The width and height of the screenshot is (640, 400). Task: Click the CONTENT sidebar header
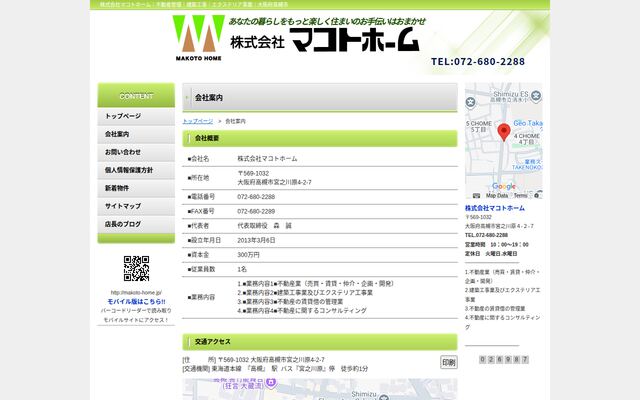pyautogui.click(x=136, y=96)
